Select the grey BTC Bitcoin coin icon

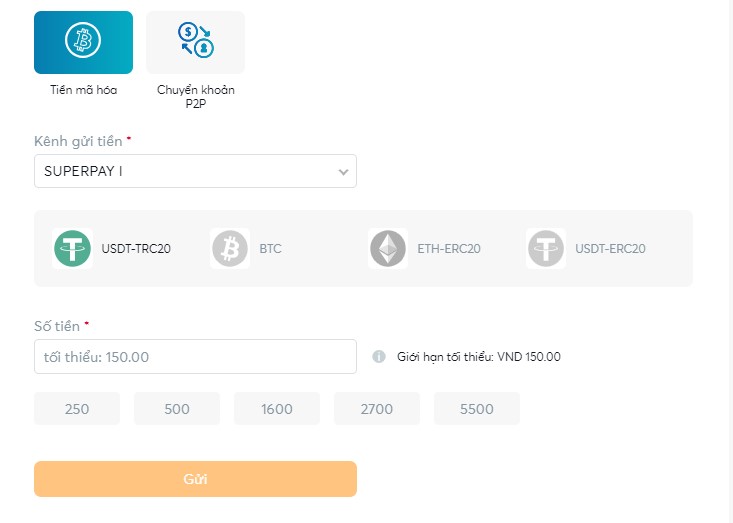coord(230,249)
